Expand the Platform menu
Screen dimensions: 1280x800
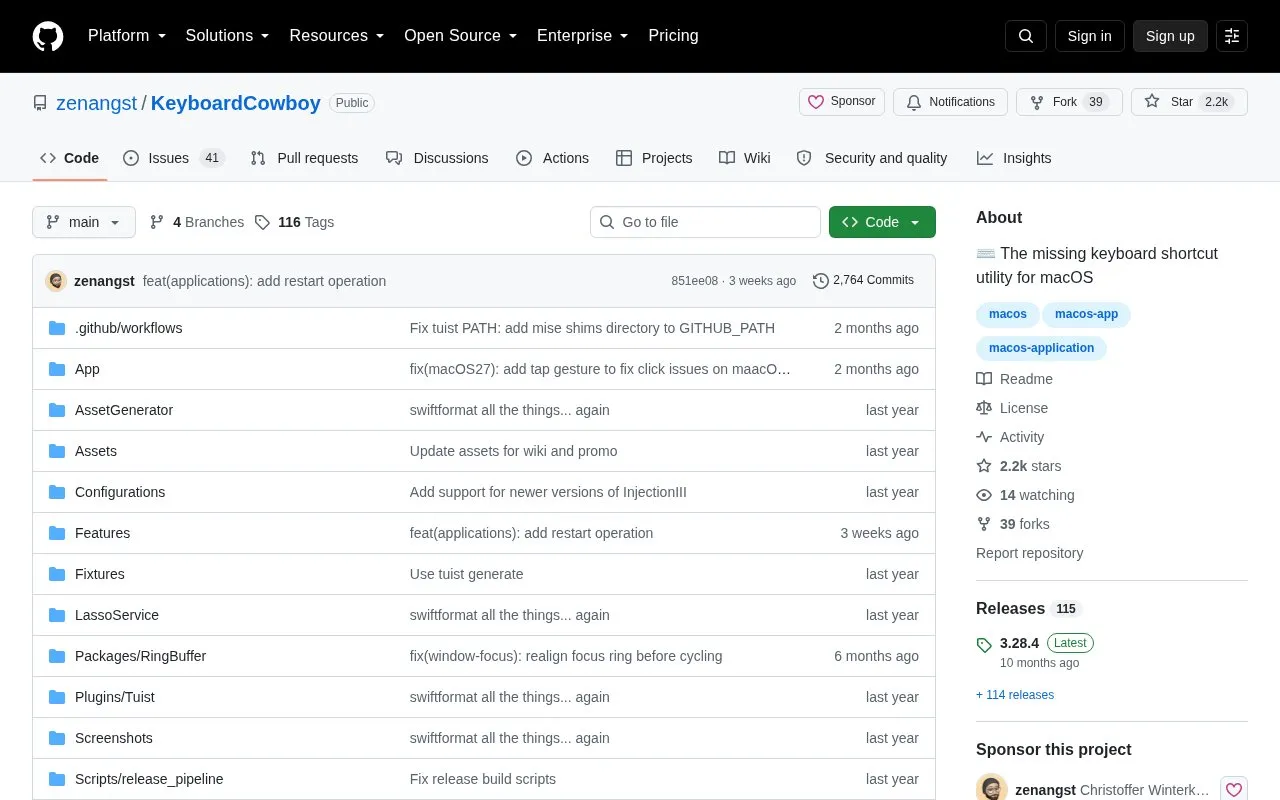click(127, 36)
